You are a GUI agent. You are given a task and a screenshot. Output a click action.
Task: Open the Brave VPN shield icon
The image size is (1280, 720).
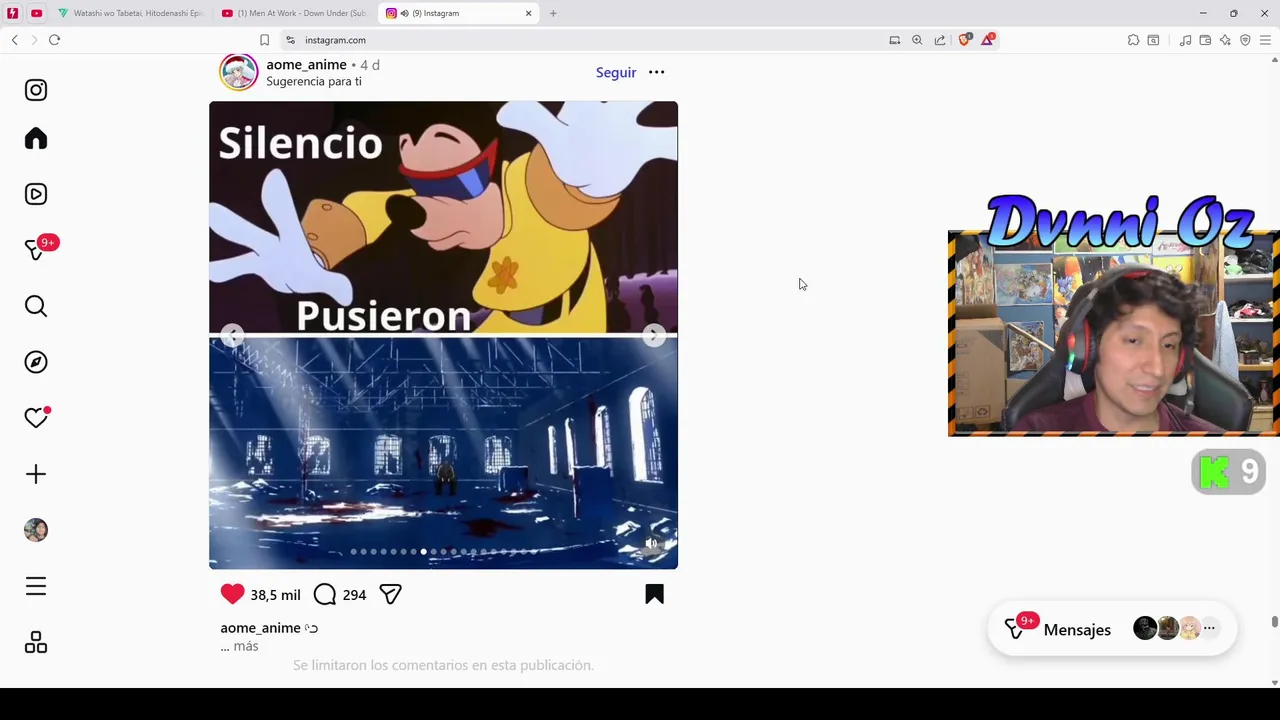[1245, 40]
